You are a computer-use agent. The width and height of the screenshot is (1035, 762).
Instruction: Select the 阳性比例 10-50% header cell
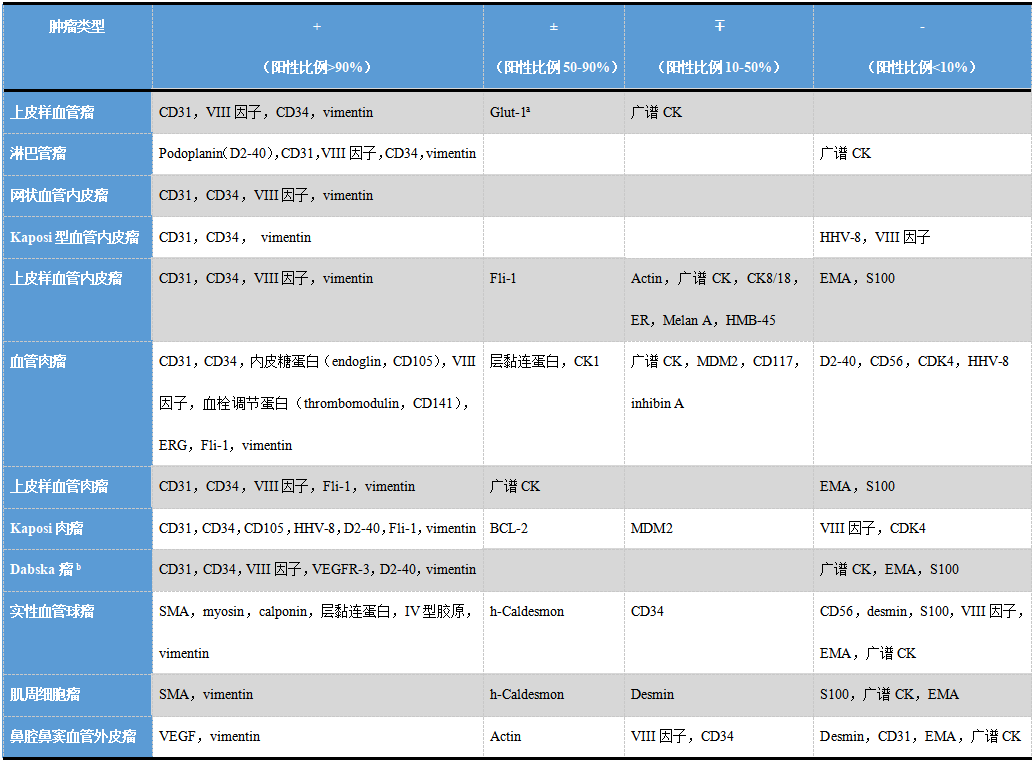click(x=718, y=67)
